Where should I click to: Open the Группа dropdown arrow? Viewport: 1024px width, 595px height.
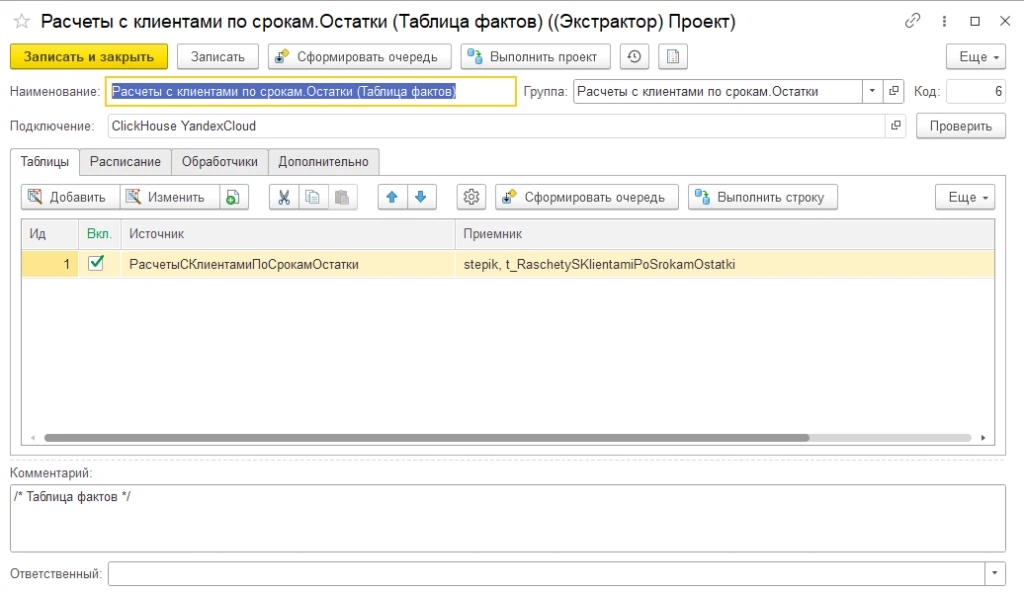[872, 90]
